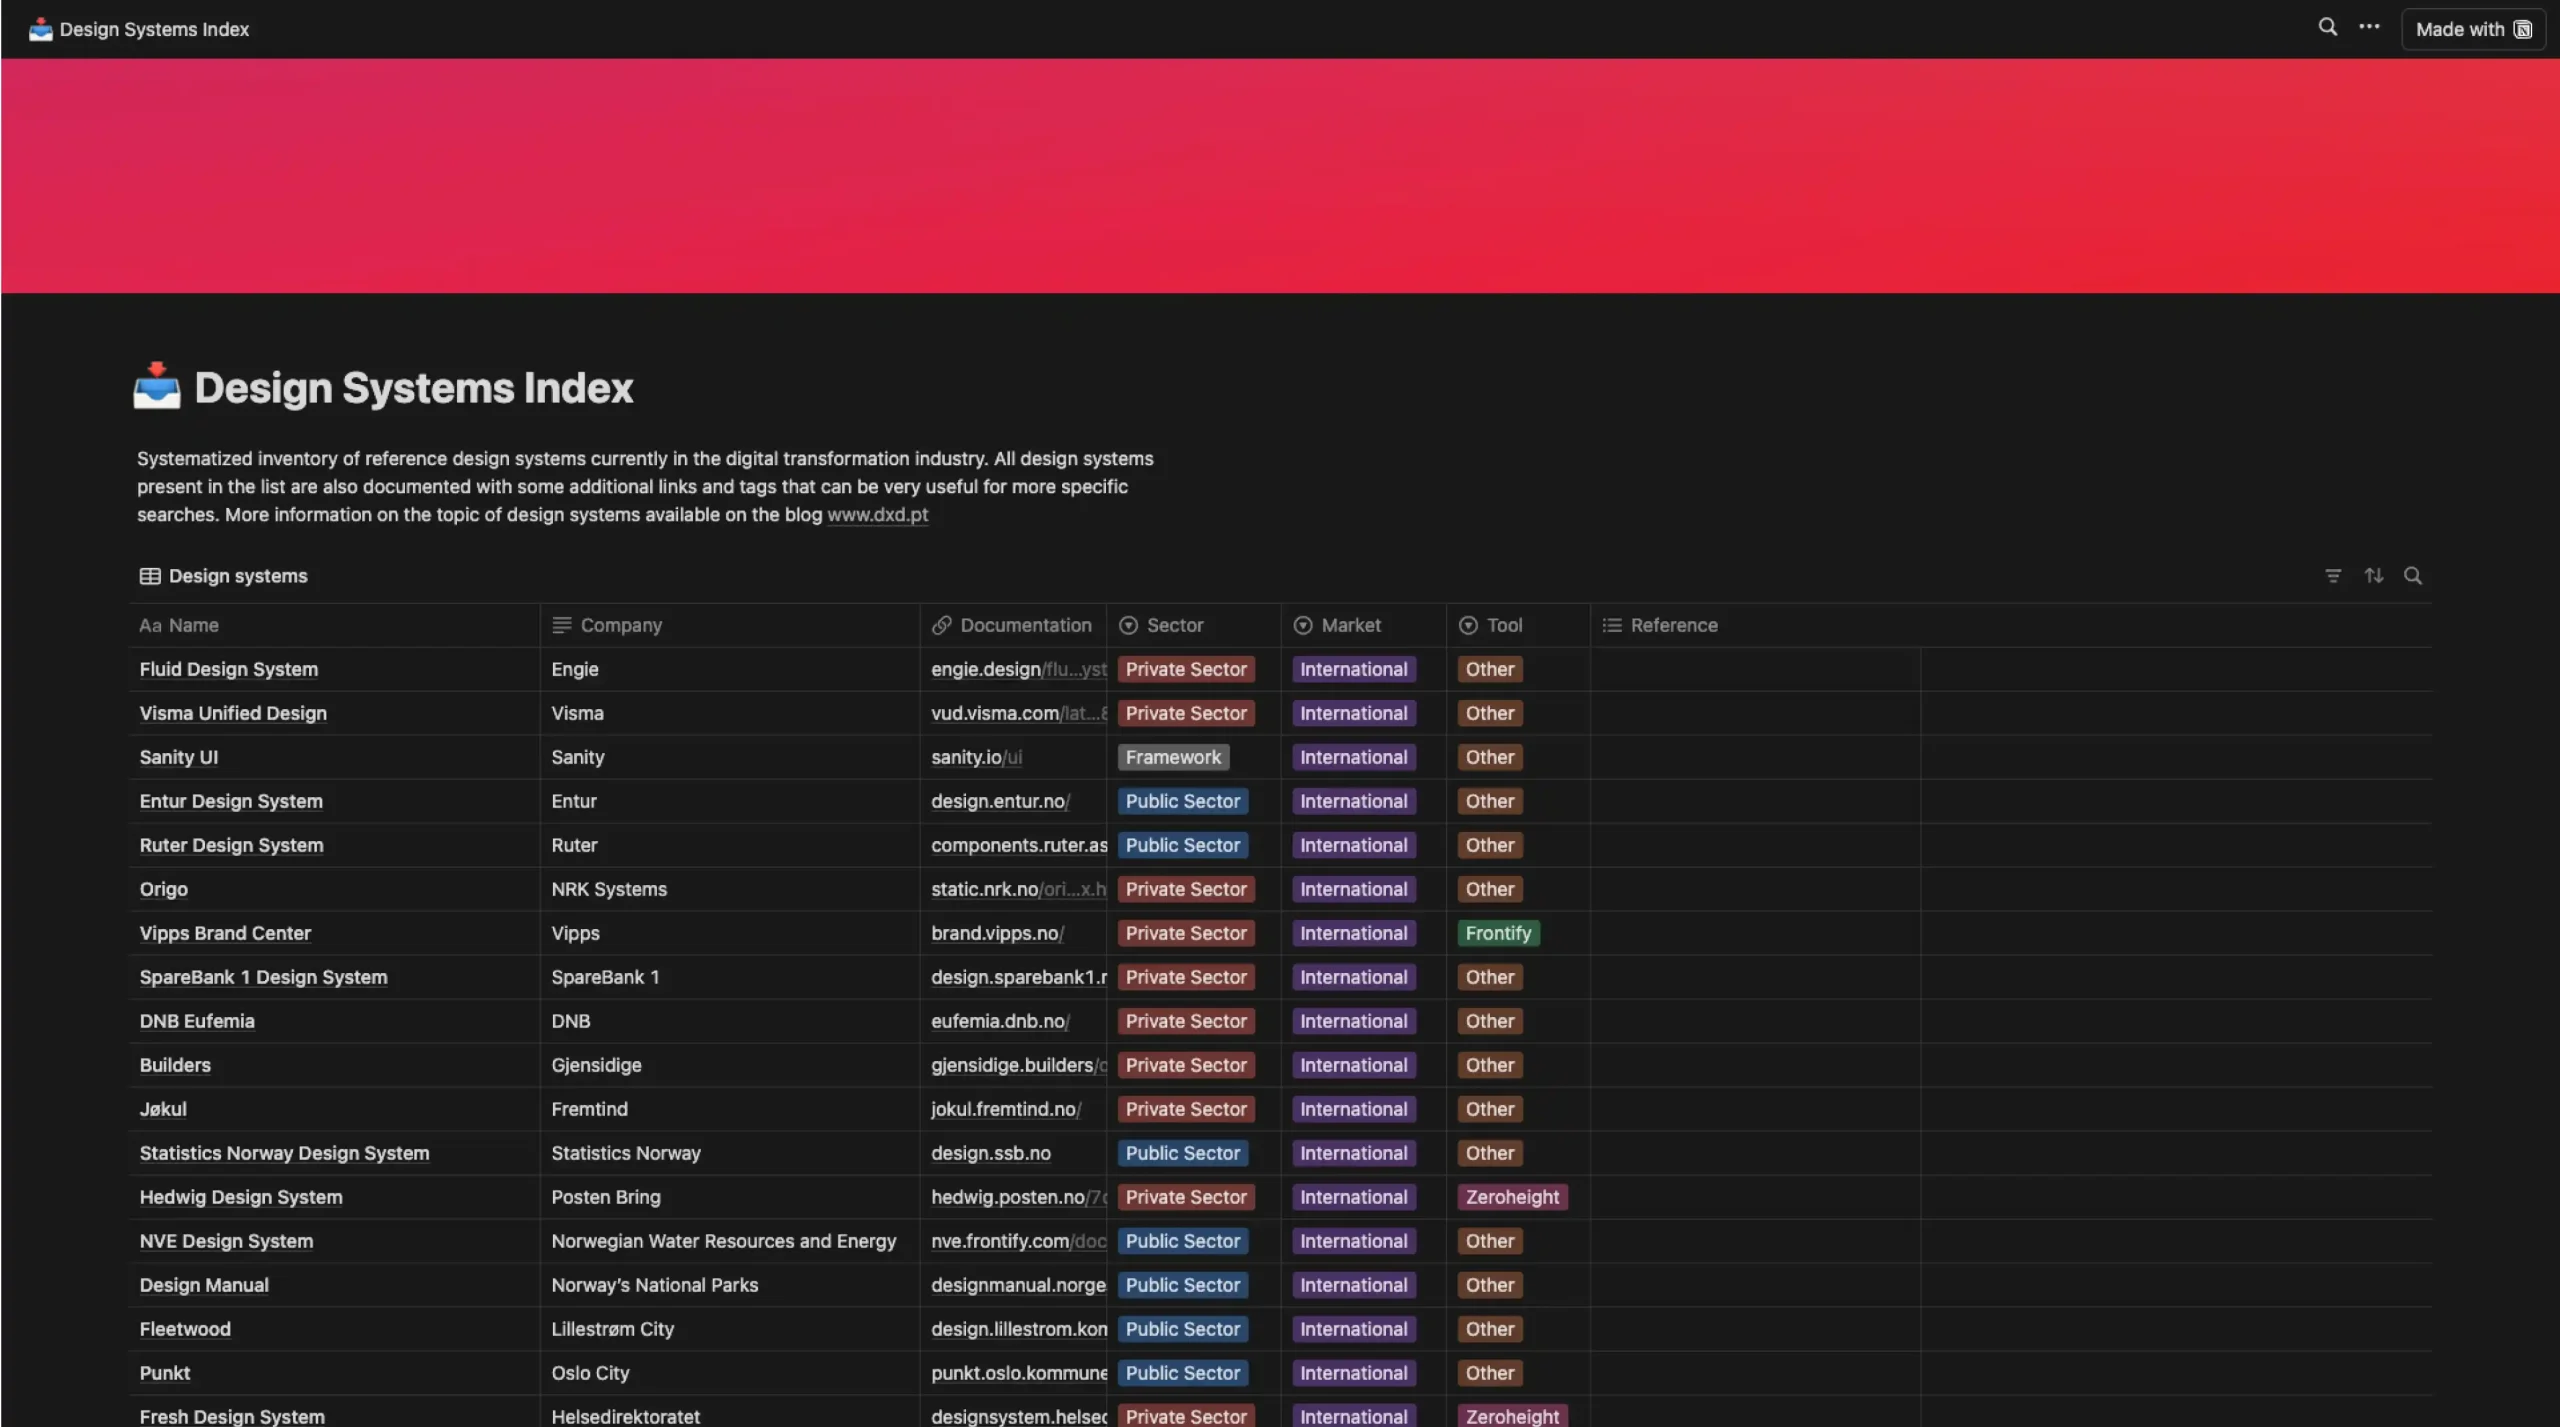Viewport: 2560px width, 1427px height.
Task: Follow the sanity.io/ui documentation link
Action: 976,757
